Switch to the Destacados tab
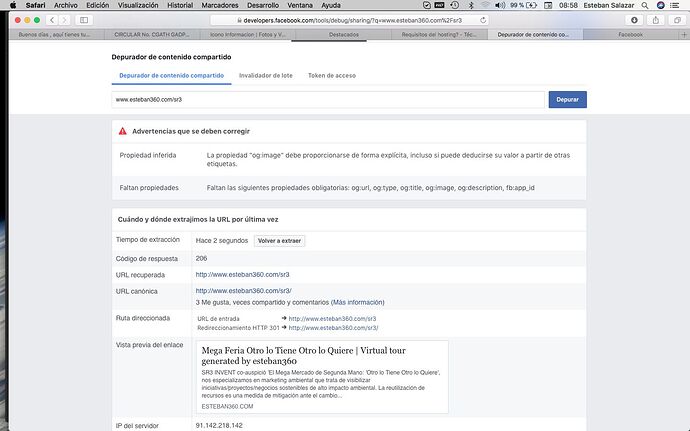Image resolution: width=690 pixels, height=431 pixels. (x=344, y=34)
